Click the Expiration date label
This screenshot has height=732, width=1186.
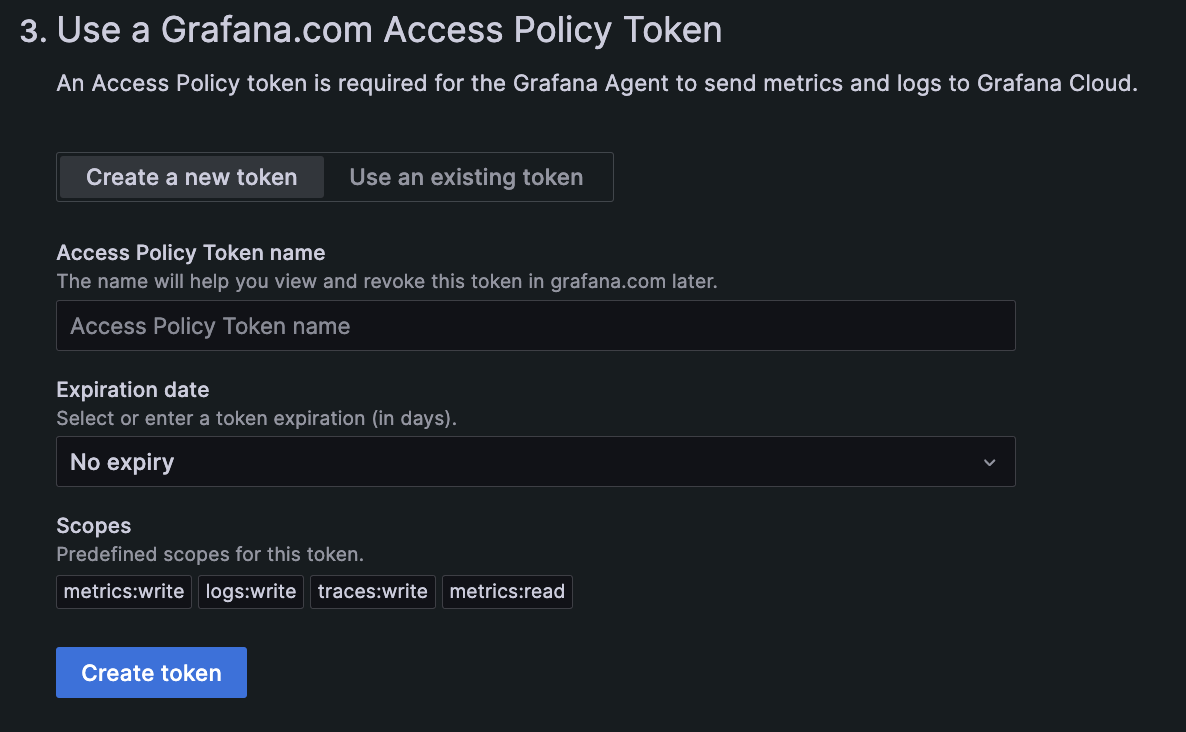click(133, 389)
